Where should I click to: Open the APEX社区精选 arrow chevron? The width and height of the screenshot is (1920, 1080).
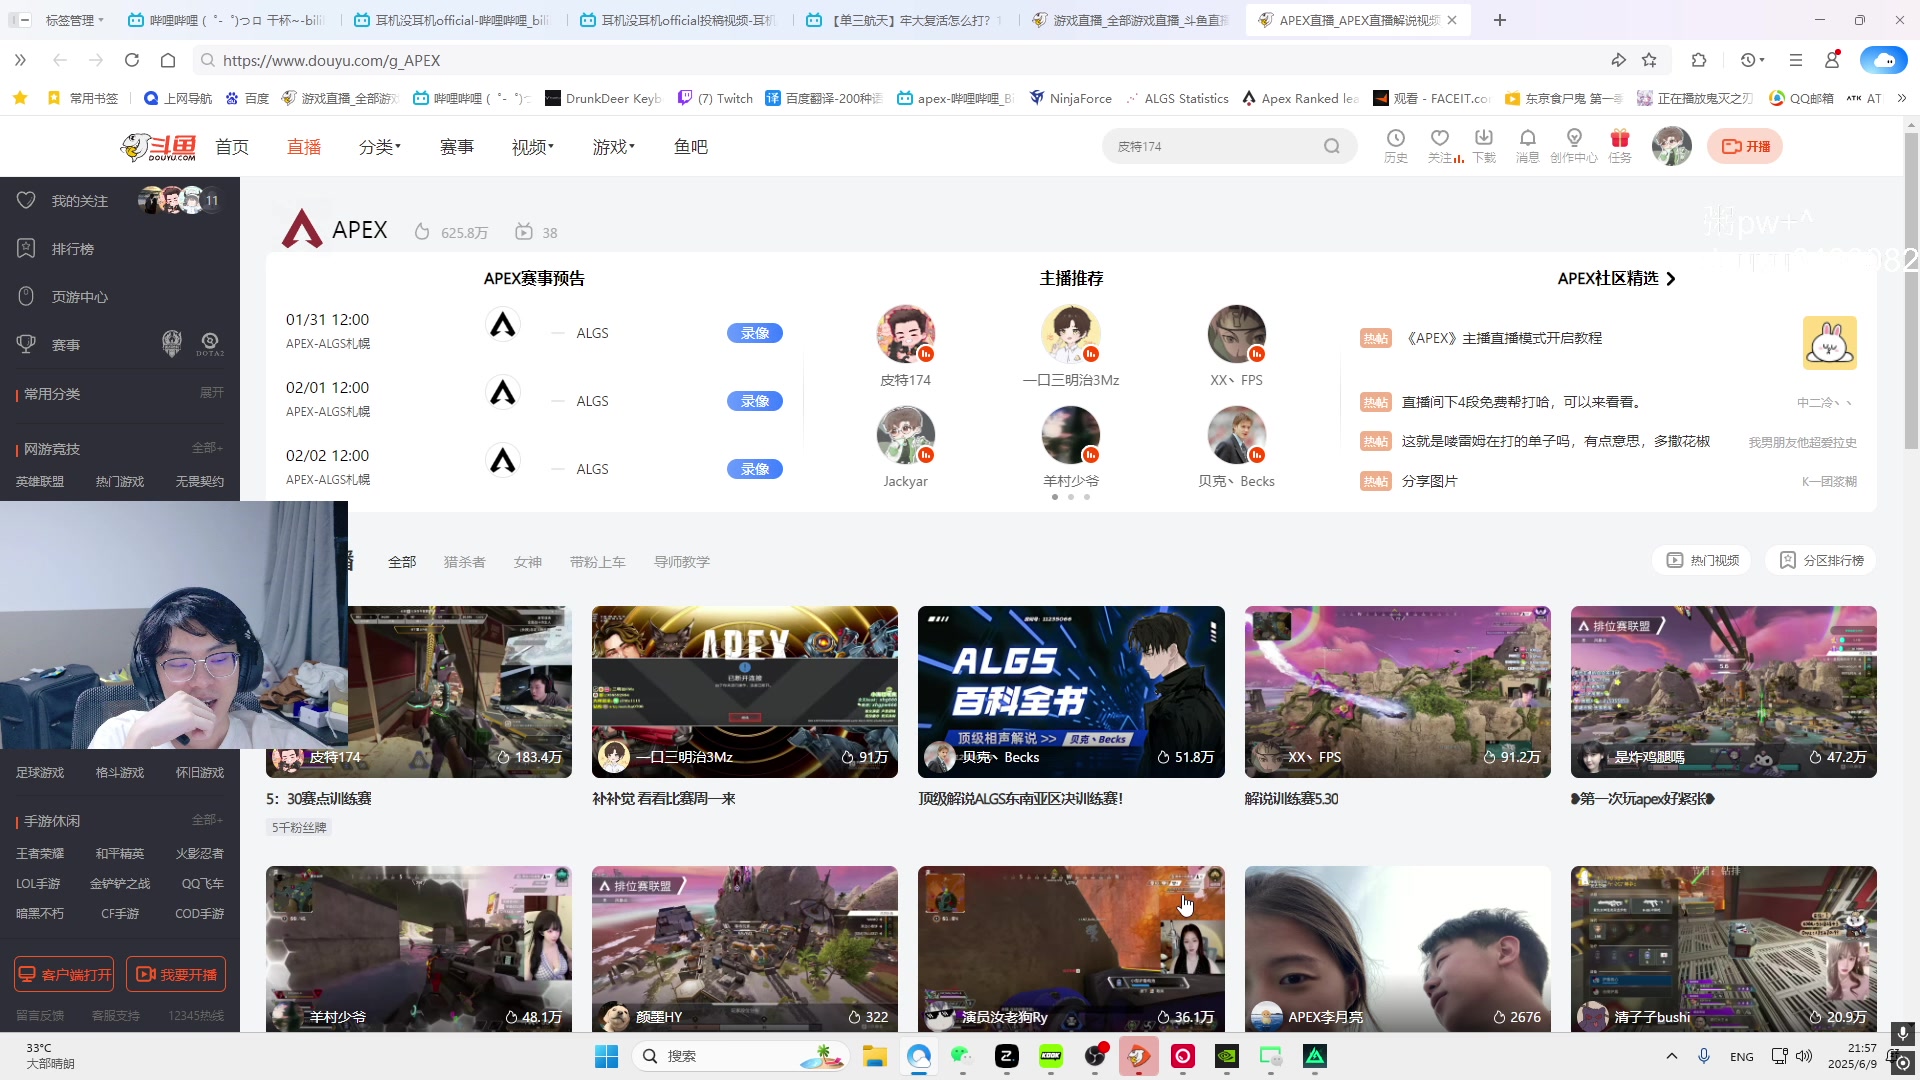tap(1670, 279)
